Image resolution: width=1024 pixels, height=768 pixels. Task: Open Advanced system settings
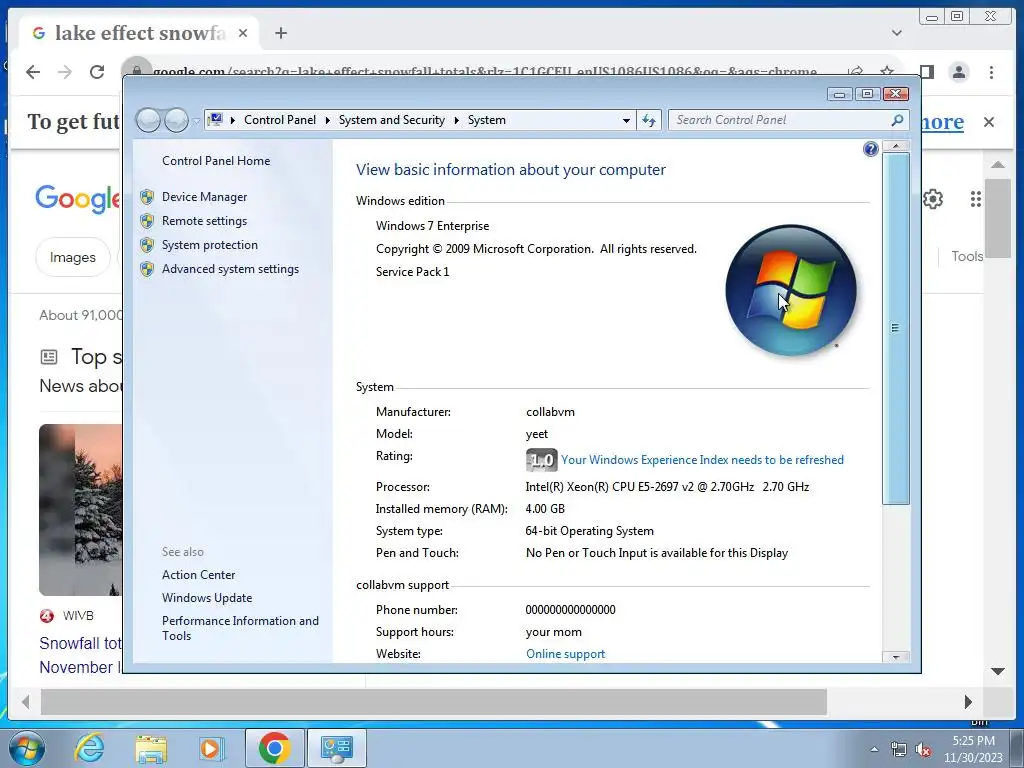click(x=231, y=269)
